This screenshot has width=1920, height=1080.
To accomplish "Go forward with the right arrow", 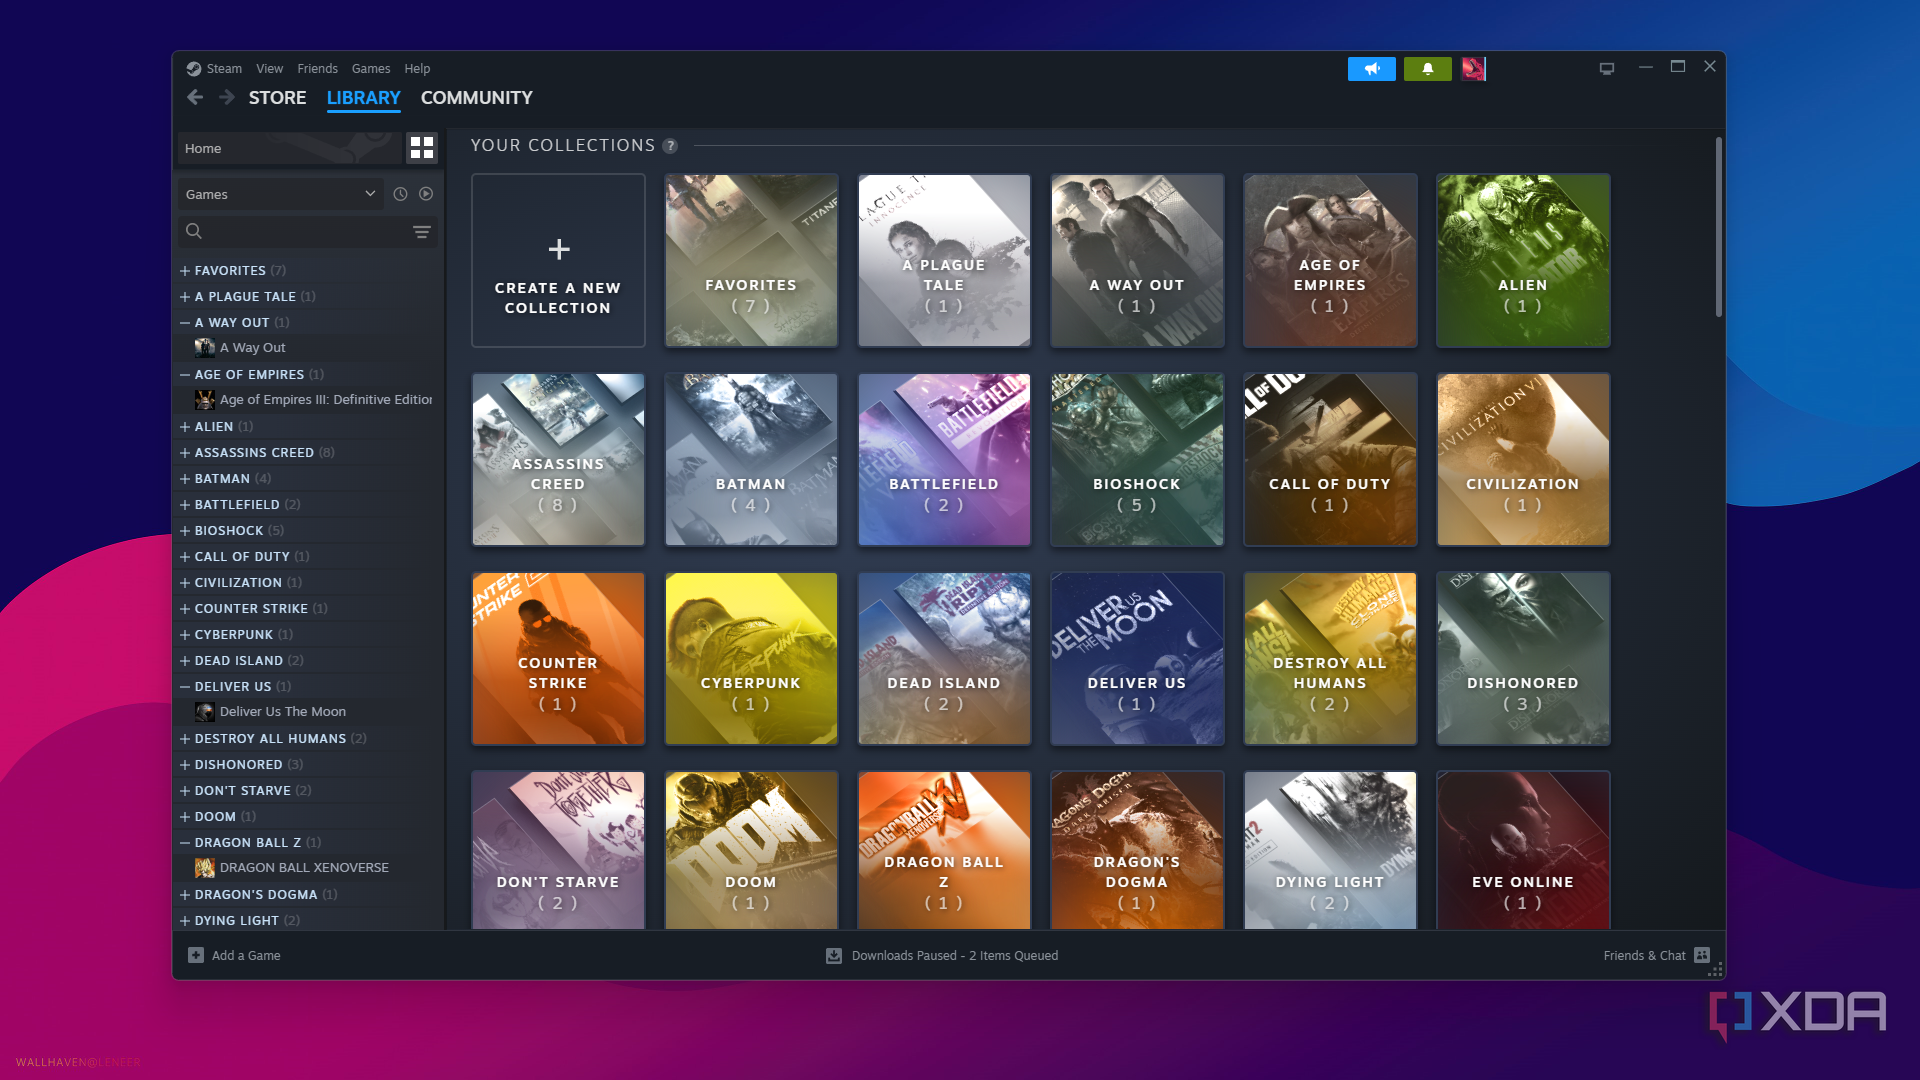I will (227, 97).
